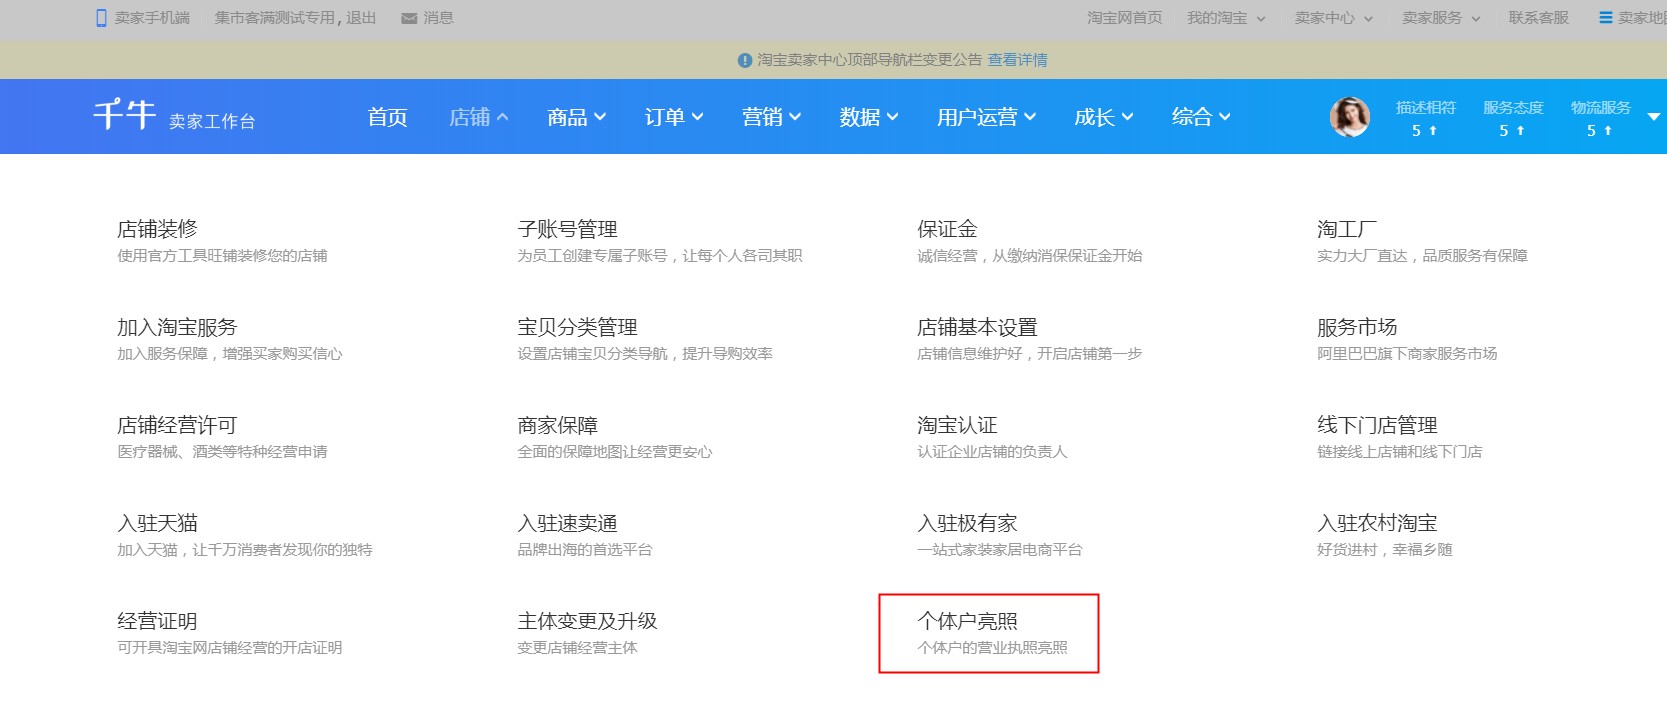Open the 用户运营 navigation menu
Image resolution: width=1667 pixels, height=706 pixels.
[985, 117]
